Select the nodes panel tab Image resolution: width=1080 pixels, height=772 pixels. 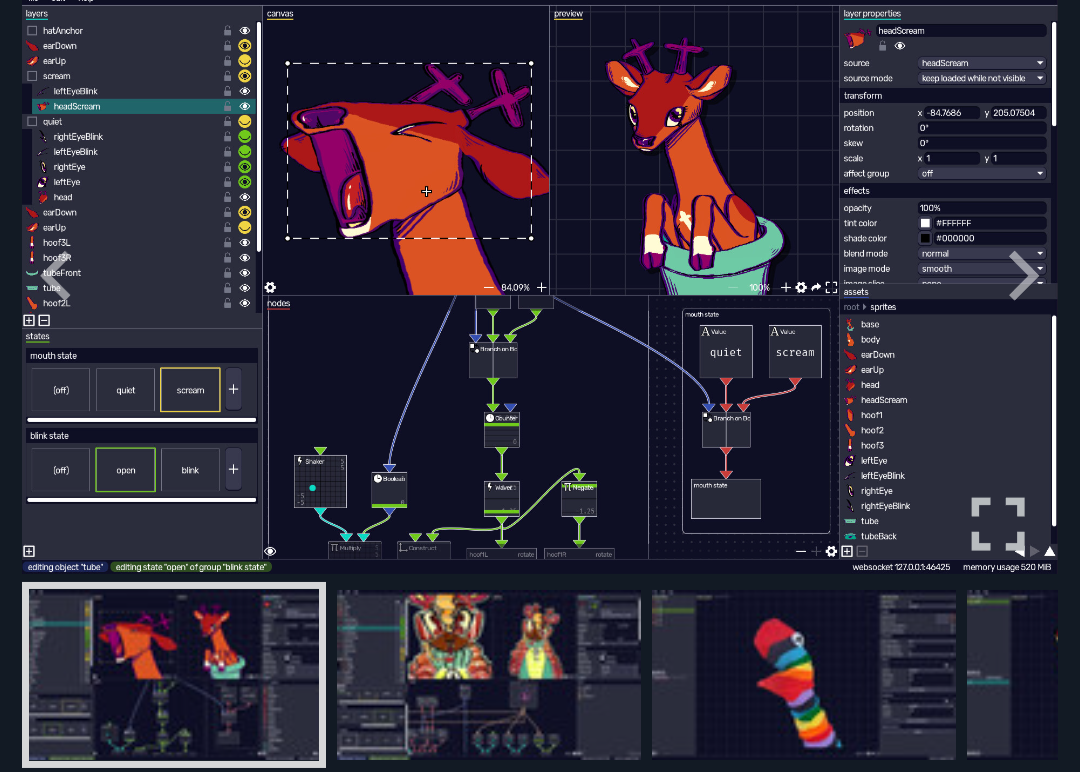tap(279, 303)
